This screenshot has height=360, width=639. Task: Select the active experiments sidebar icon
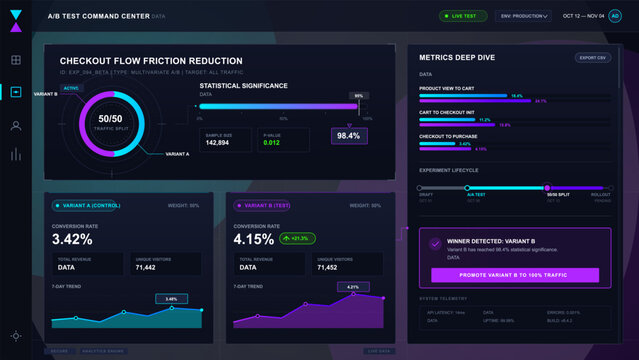tap(16, 92)
